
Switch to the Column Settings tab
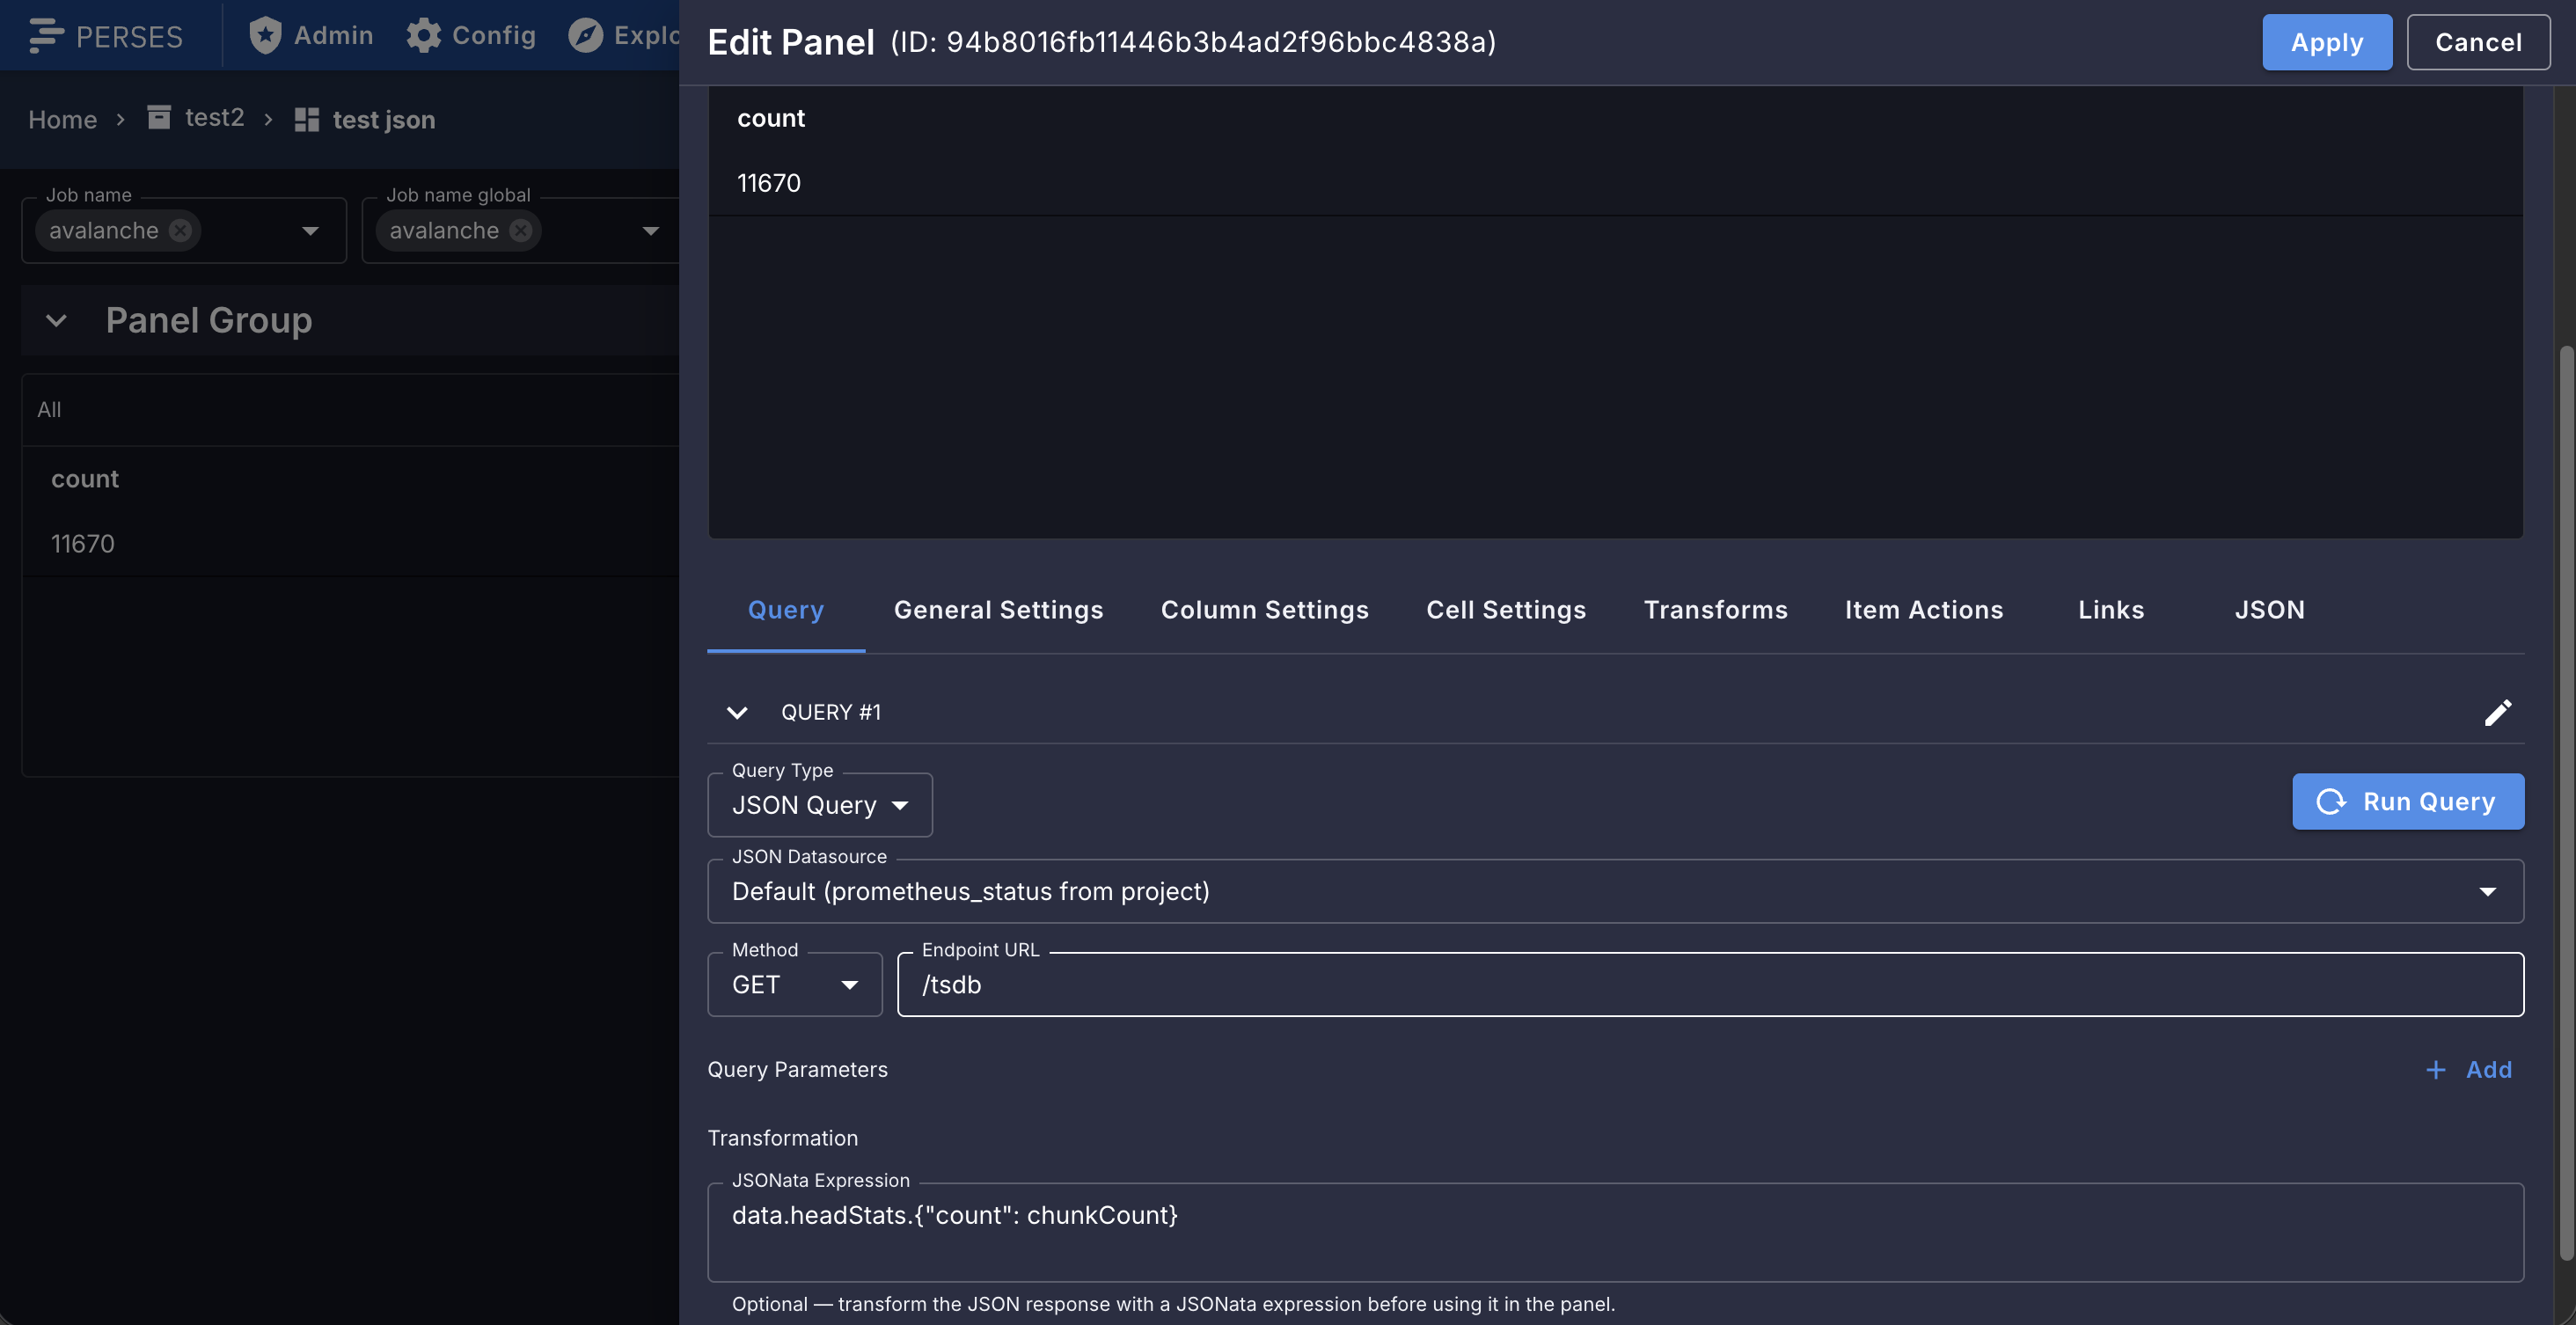click(x=1264, y=610)
